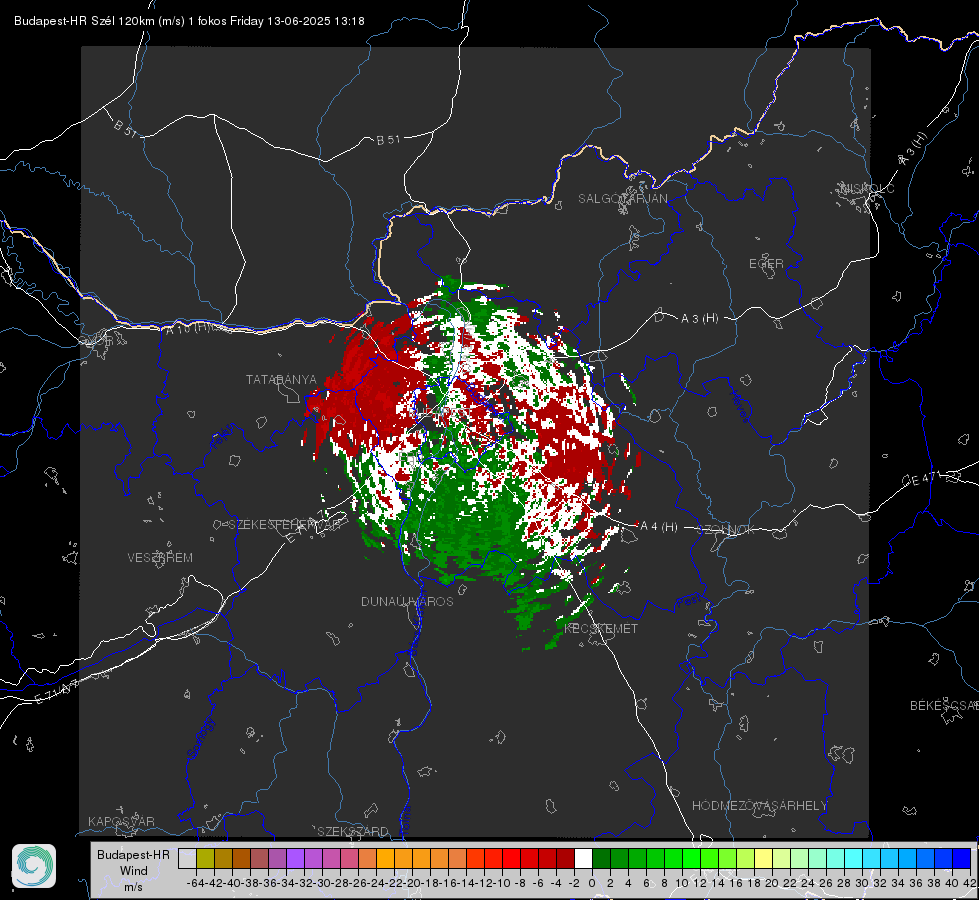Click the HÓDMEZŐVÁSÁRHELY city label
Image resolution: width=979 pixels, height=900 pixels.
(759, 806)
